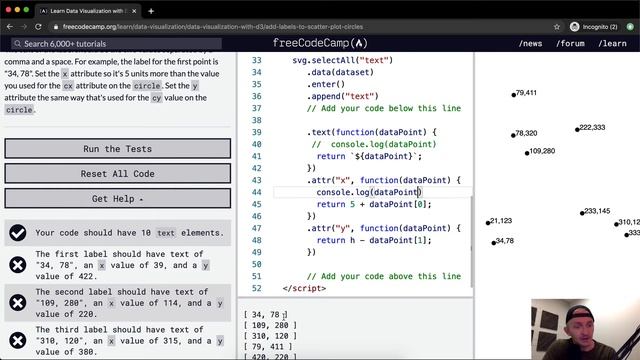
Task: Open the Get Help dropdown
Action: [x=118, y=198]
